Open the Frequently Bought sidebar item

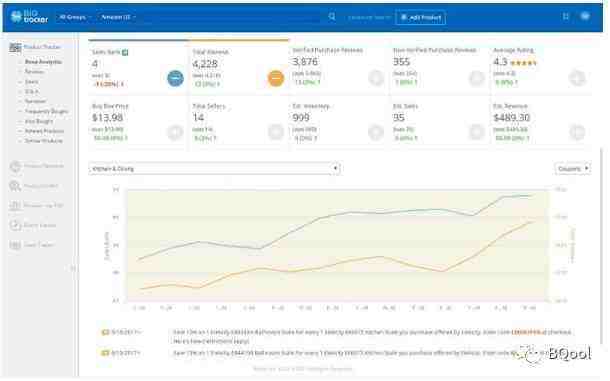click(46, 112)
